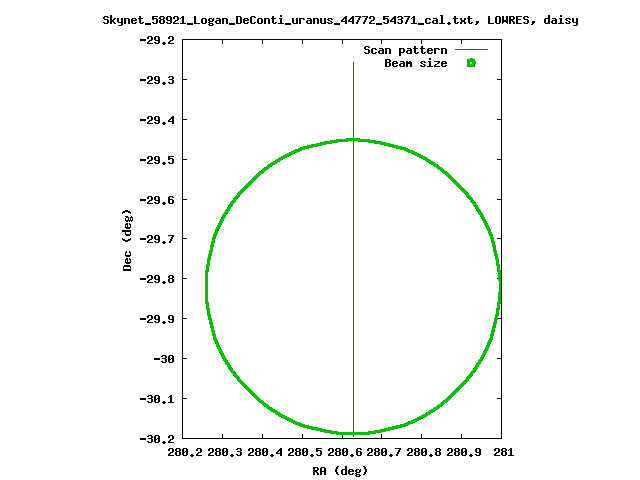Click the 280.5 x-axis tick label
Screen dimensions: 640x480
(305, 452)
